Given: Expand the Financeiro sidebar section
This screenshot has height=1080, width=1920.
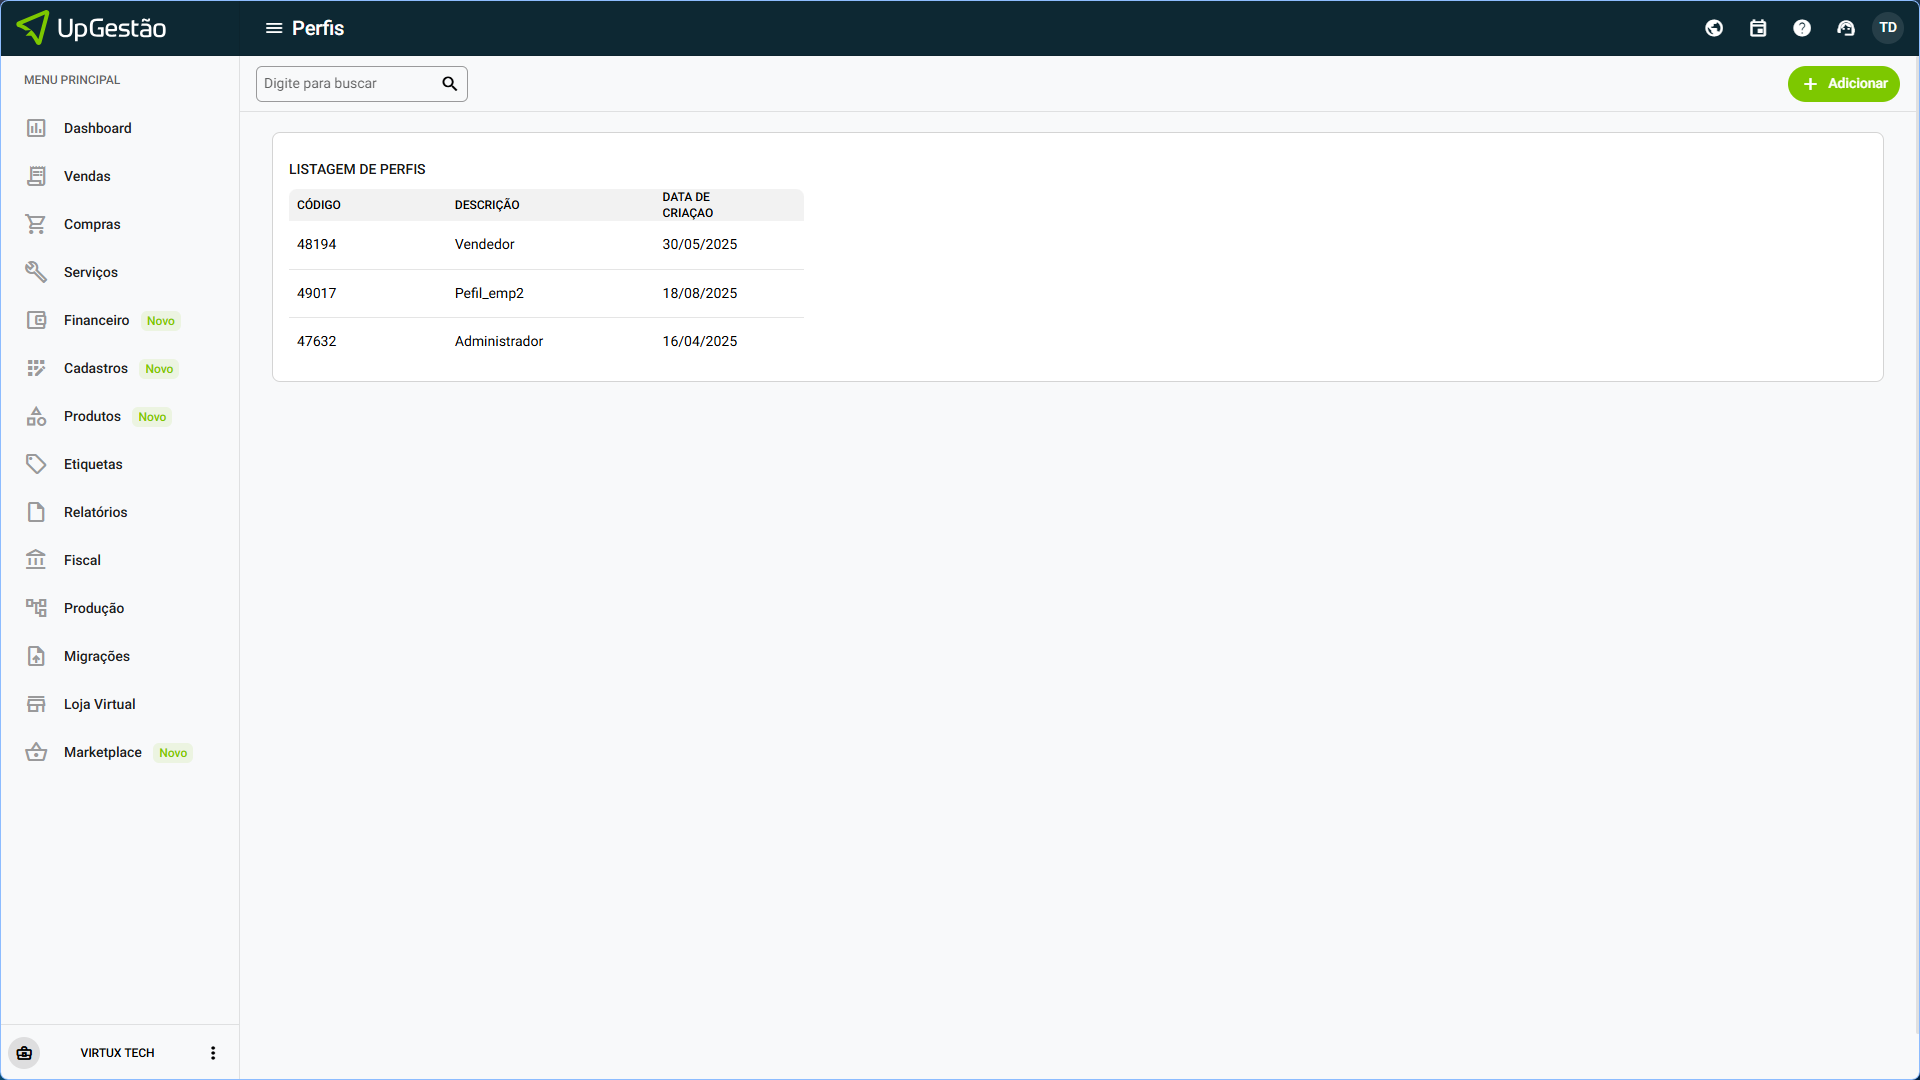Looking at the screenshot, I should pyautogui.click(x=96, y=320).
